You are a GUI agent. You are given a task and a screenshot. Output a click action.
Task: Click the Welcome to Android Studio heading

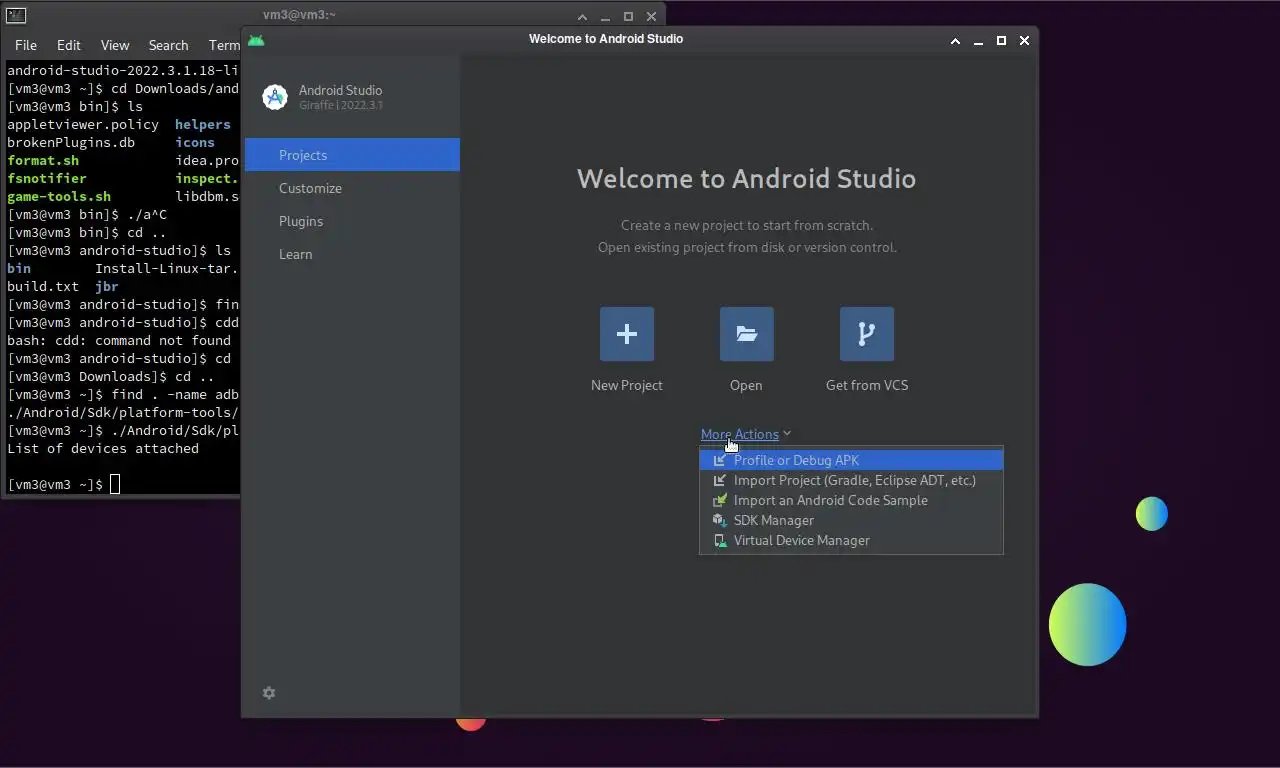point(746,179)
